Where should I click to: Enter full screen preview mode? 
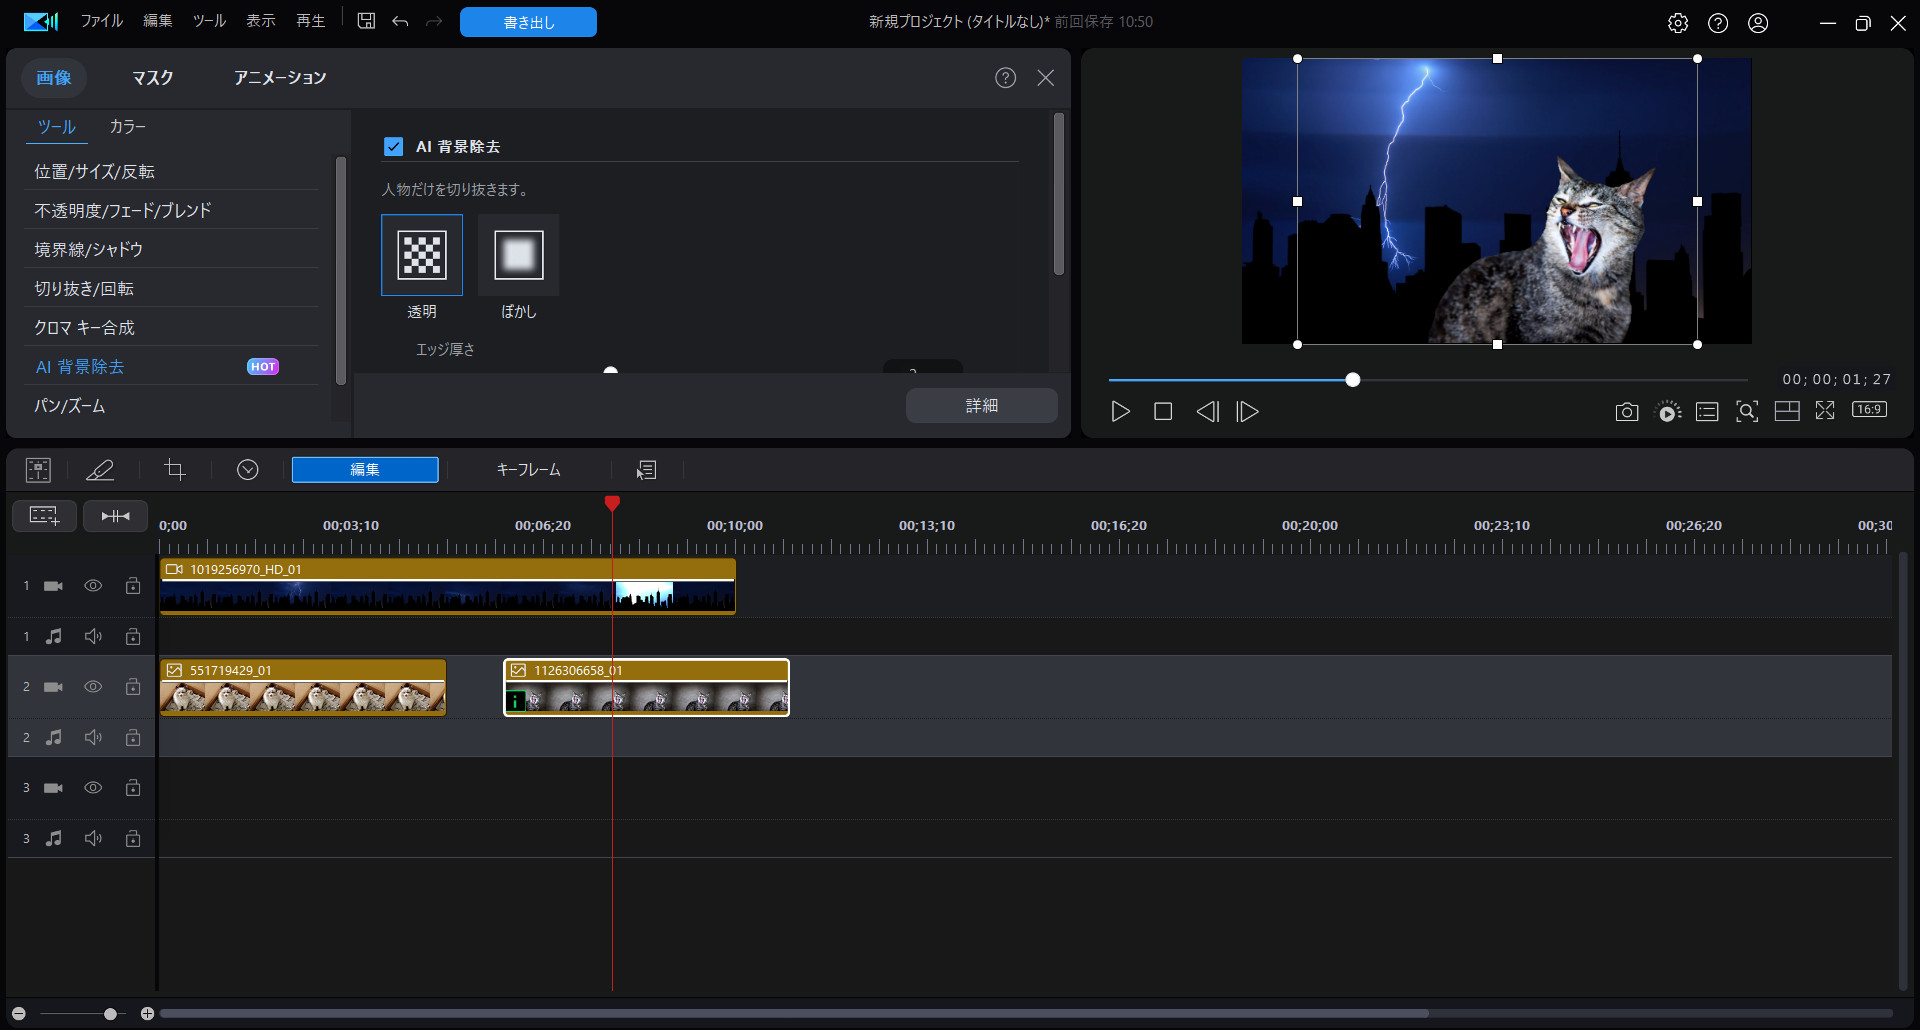(x=1825, y=410)
